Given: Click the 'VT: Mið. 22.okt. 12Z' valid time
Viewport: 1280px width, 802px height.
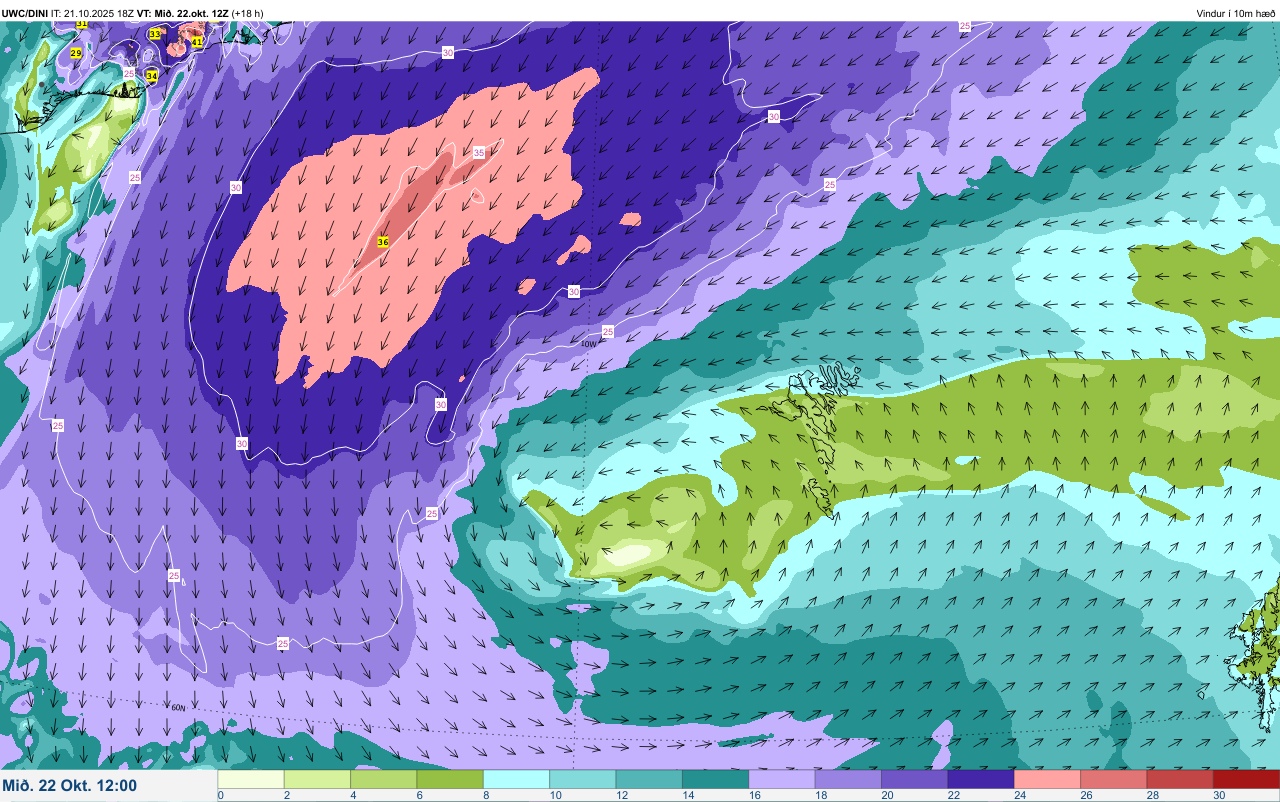Looking at the screenshot, I should point(183,13).
